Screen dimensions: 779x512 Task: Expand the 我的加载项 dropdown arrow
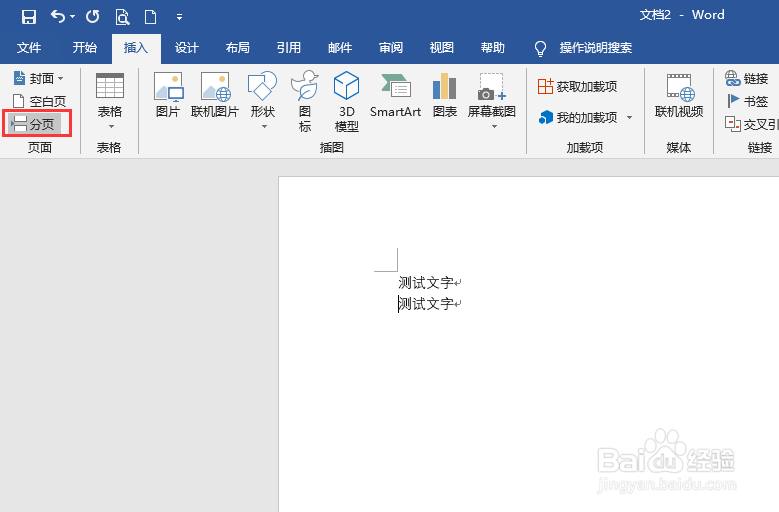point(629,118)
